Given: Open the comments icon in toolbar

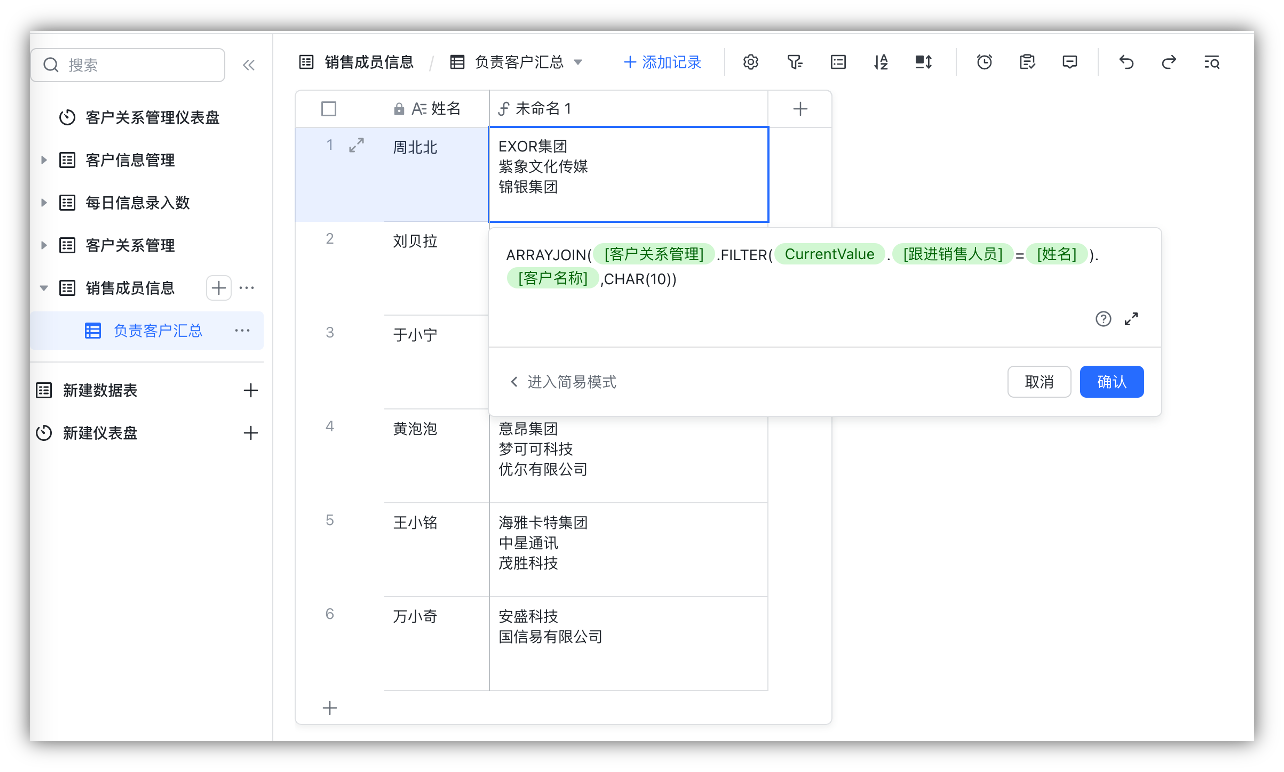Looking at the screenshot, I should tap(1070, 62).
